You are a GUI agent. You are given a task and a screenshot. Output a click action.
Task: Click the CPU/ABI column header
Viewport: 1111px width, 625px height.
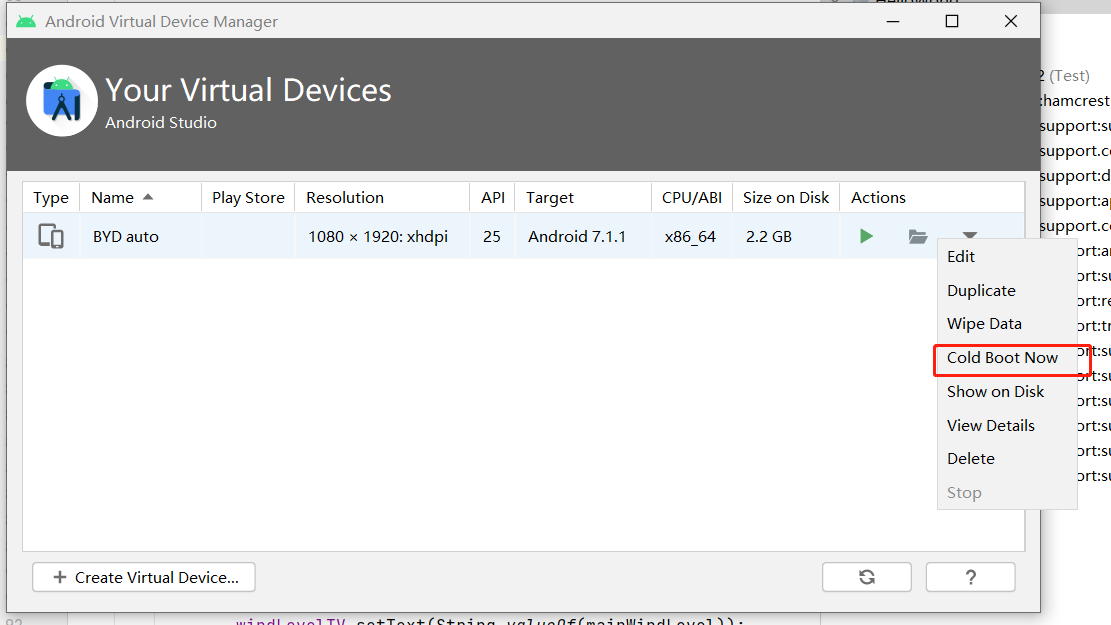[692, 198]
